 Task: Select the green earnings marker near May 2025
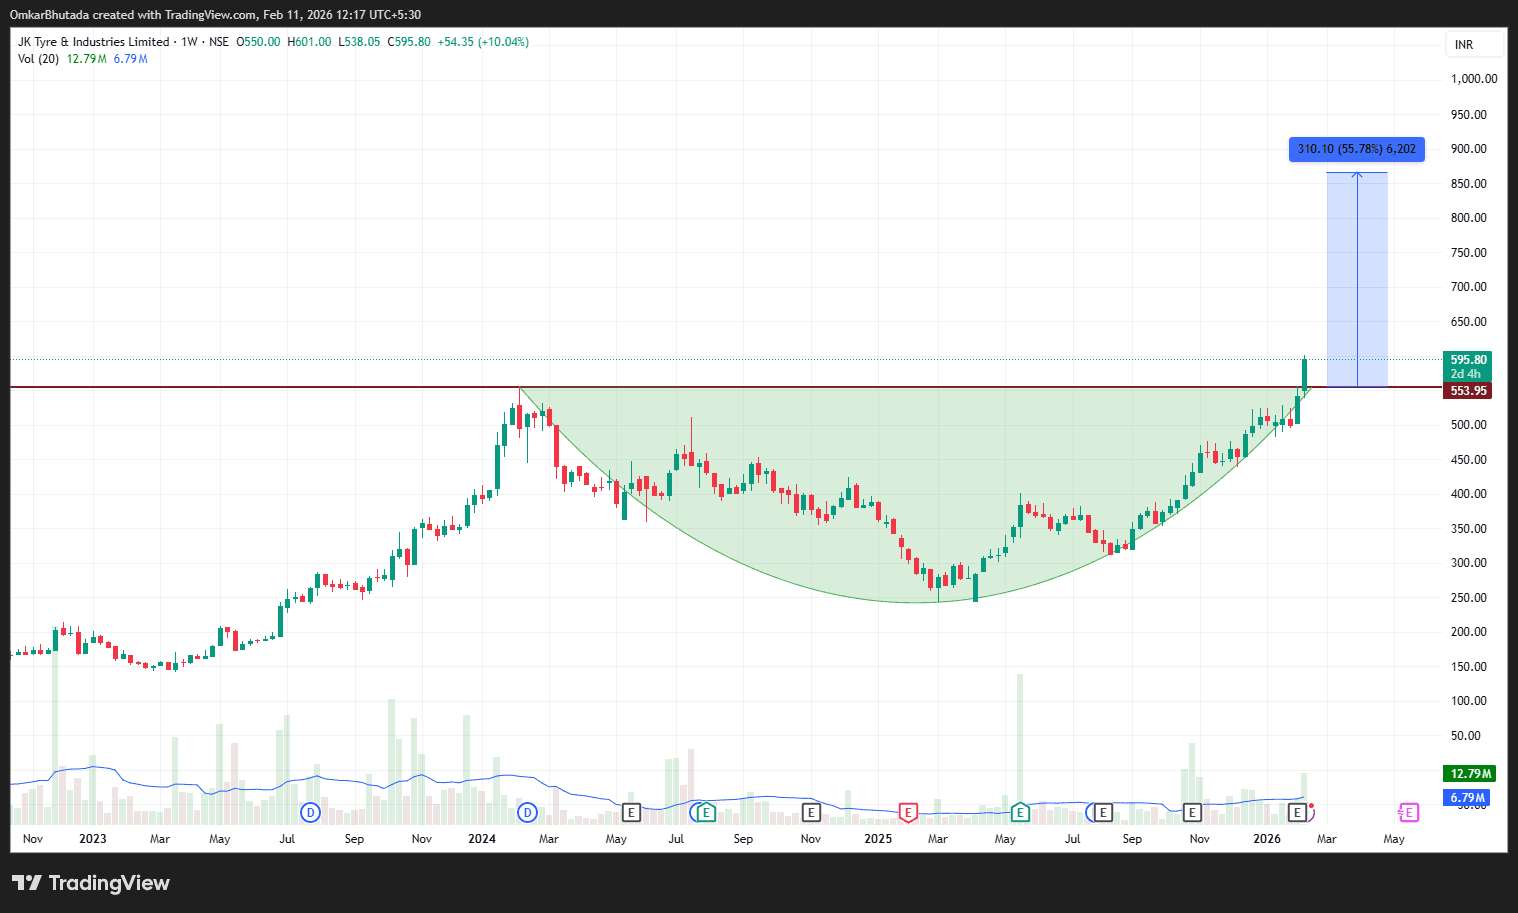(x=1020, y=812)
